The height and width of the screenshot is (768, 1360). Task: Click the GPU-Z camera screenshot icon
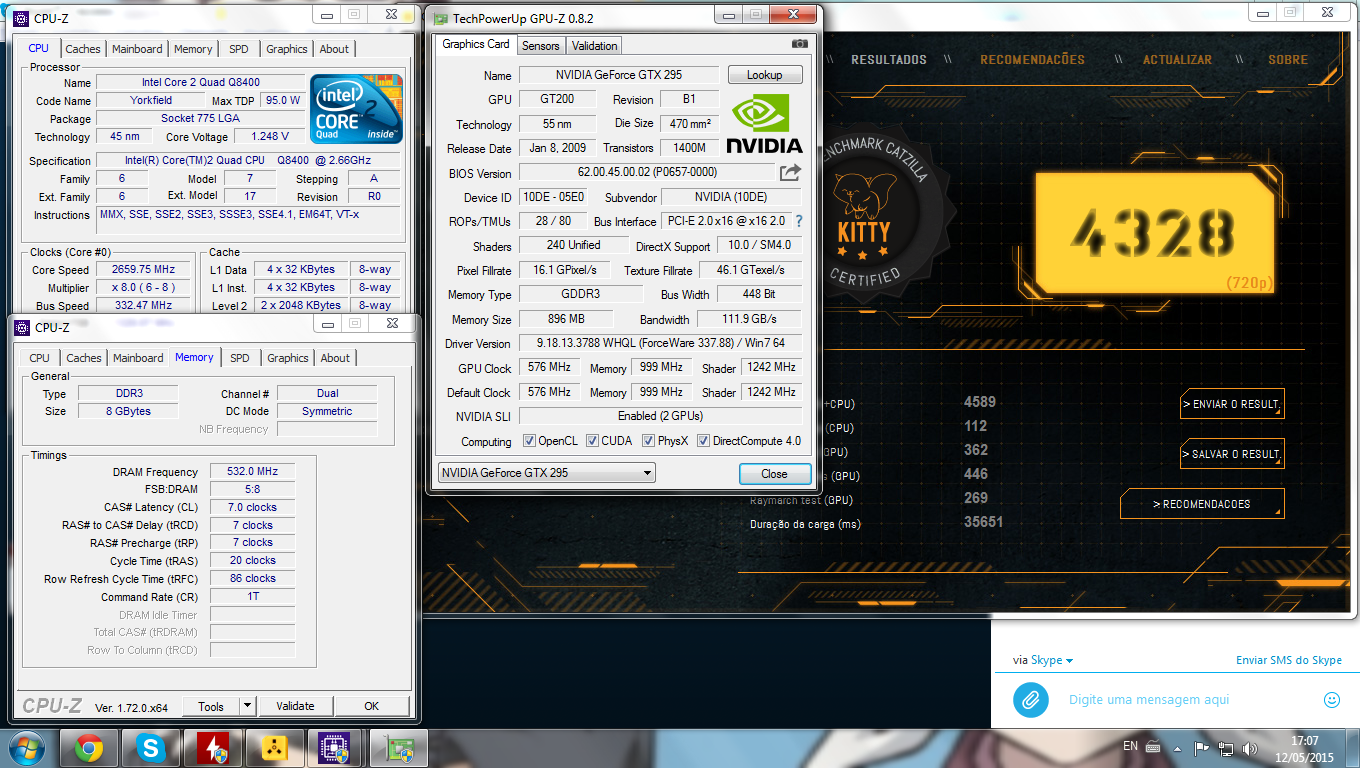click(799, 44)
